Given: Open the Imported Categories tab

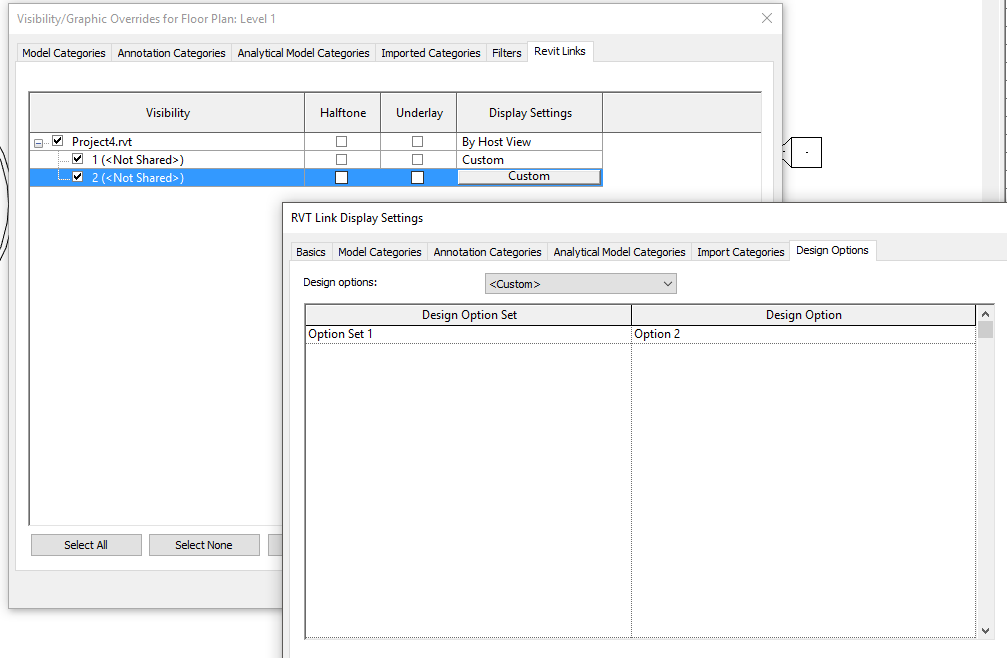Looking at the screenshot, I should [x=430, y=52].
